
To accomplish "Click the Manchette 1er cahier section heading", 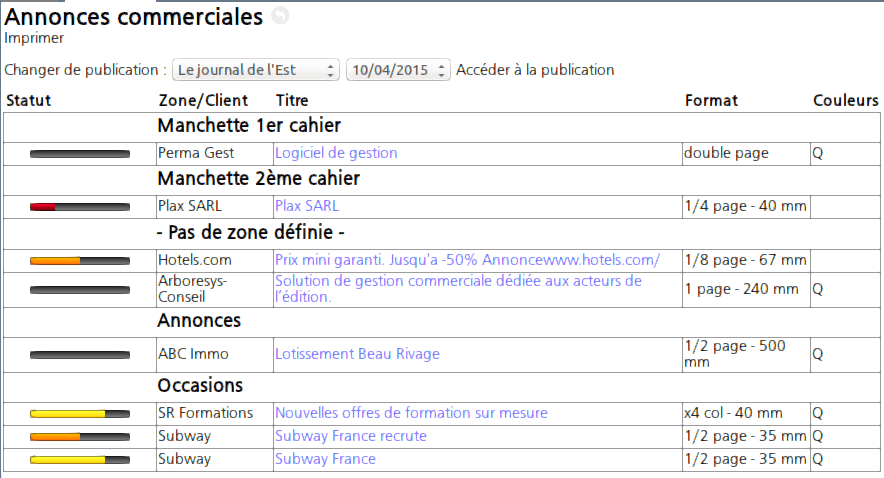I will click(x=249, y=126).
